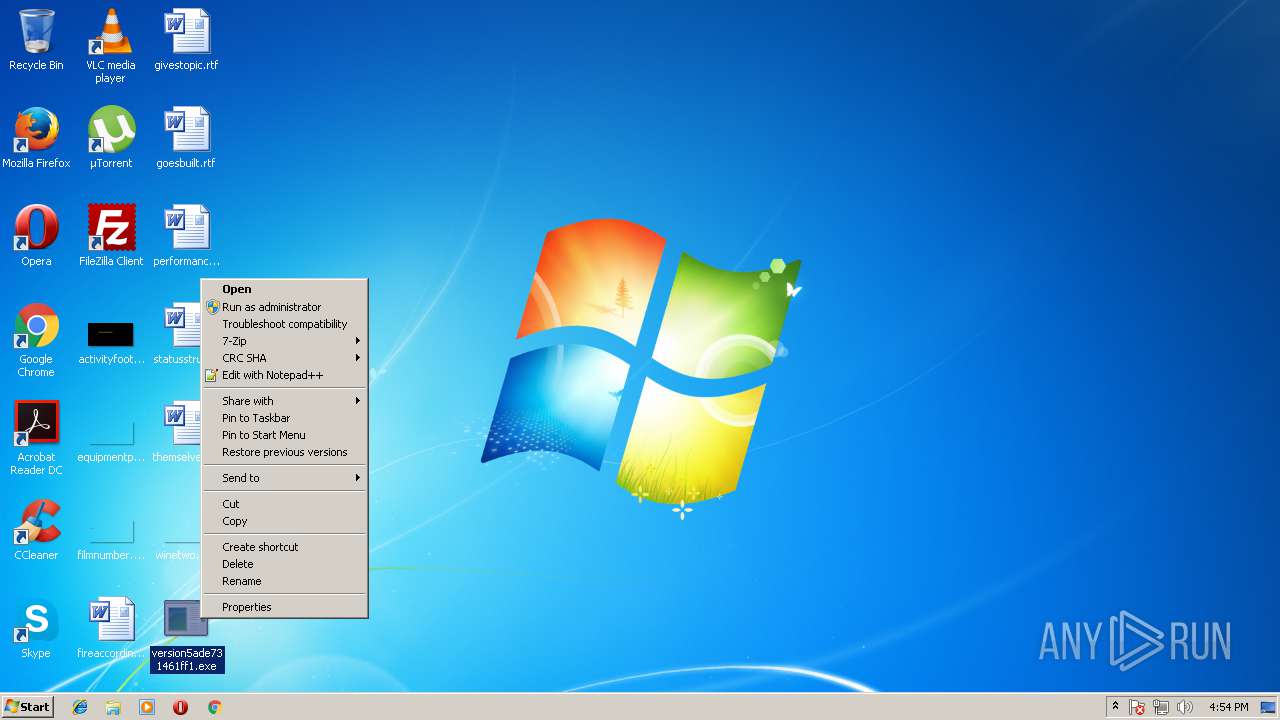This screenshot has width=1280, height=720.
Task: Choose Troubleshoot compatibility
Action: tap(284, 324)
